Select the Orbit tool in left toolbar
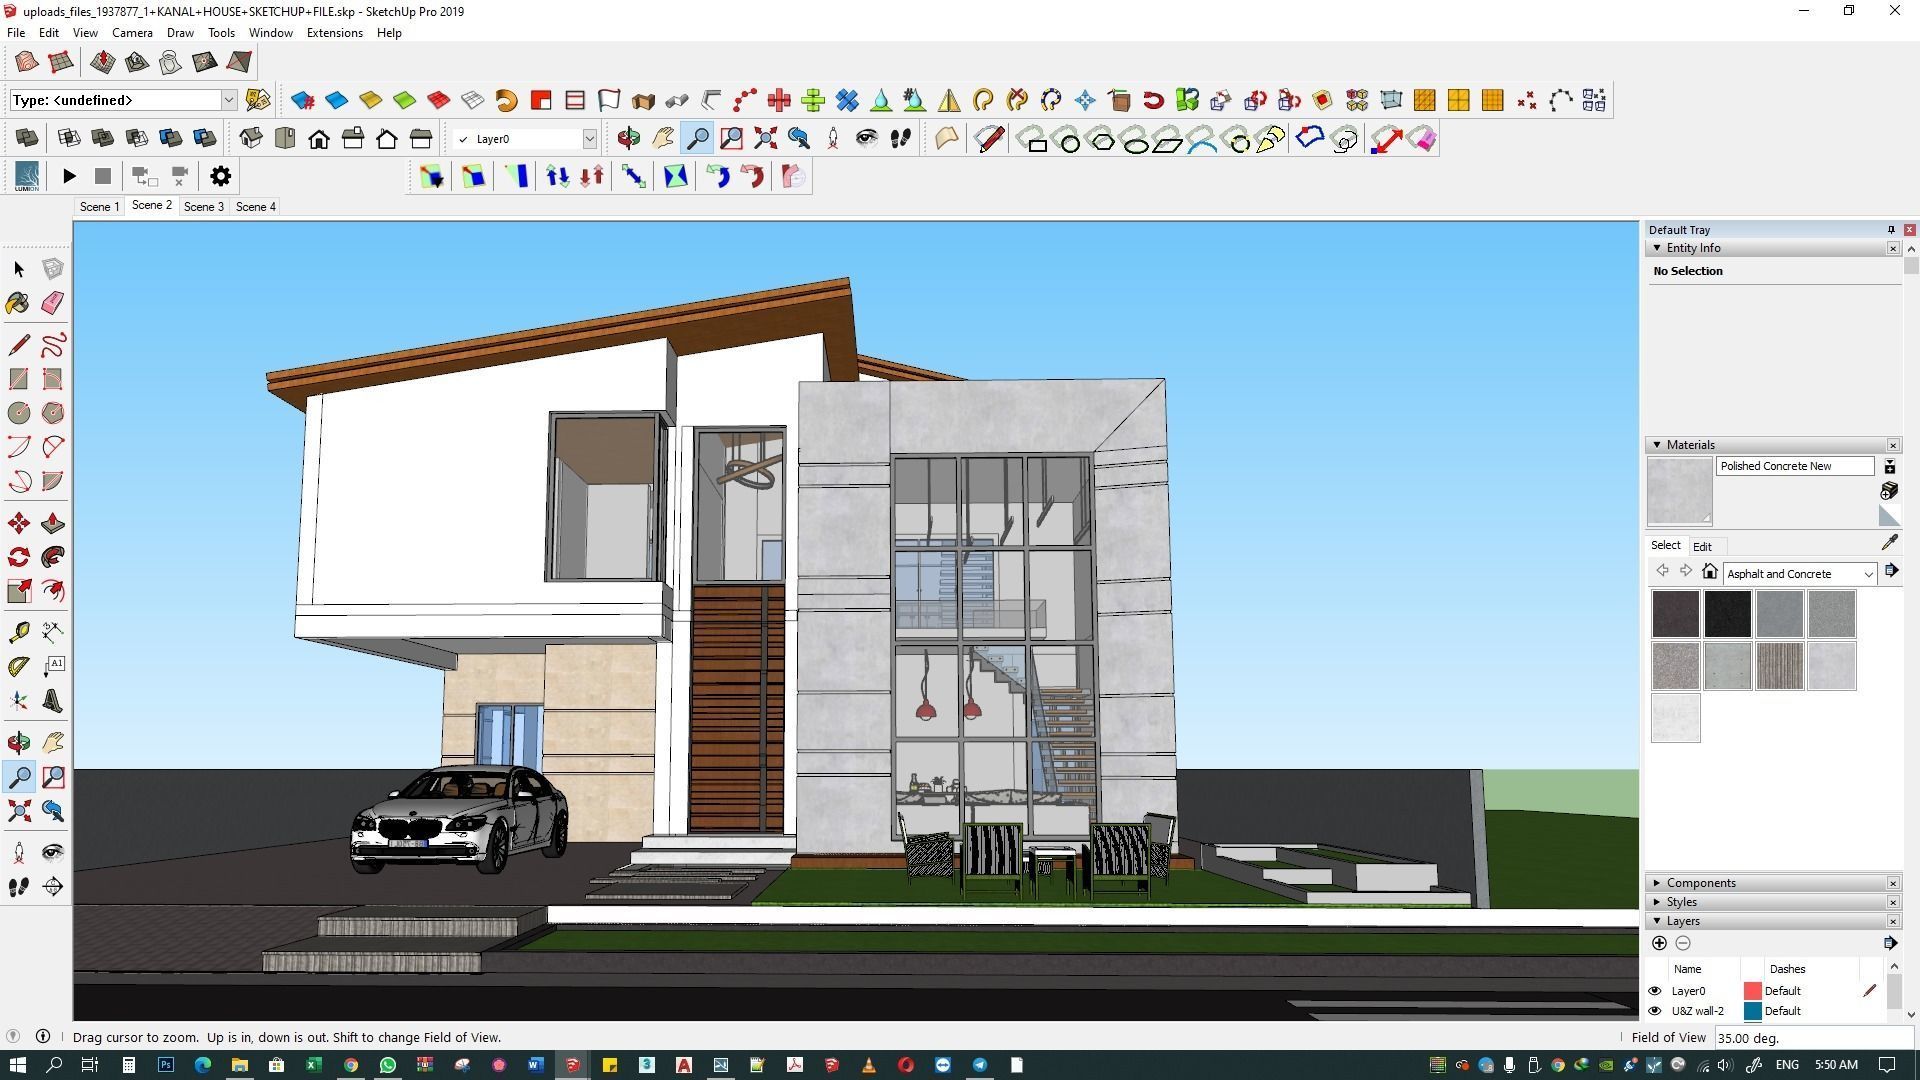Screen dimensions: 1920x1080 tap(19, 743)
